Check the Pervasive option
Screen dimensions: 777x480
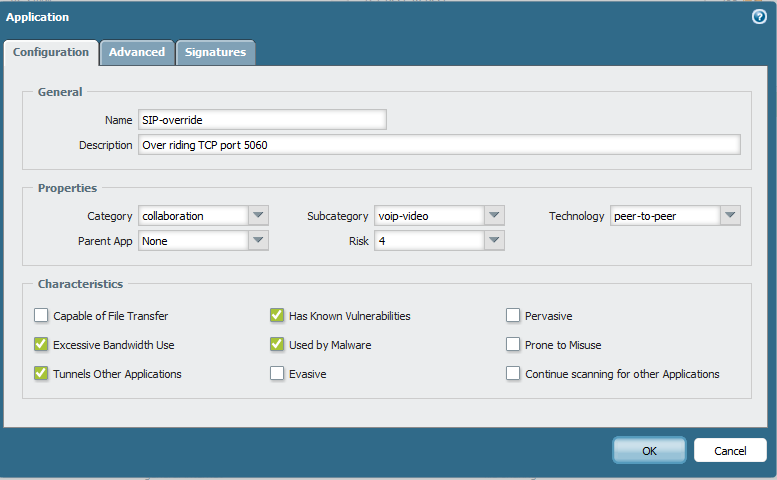tap(513, 316)
